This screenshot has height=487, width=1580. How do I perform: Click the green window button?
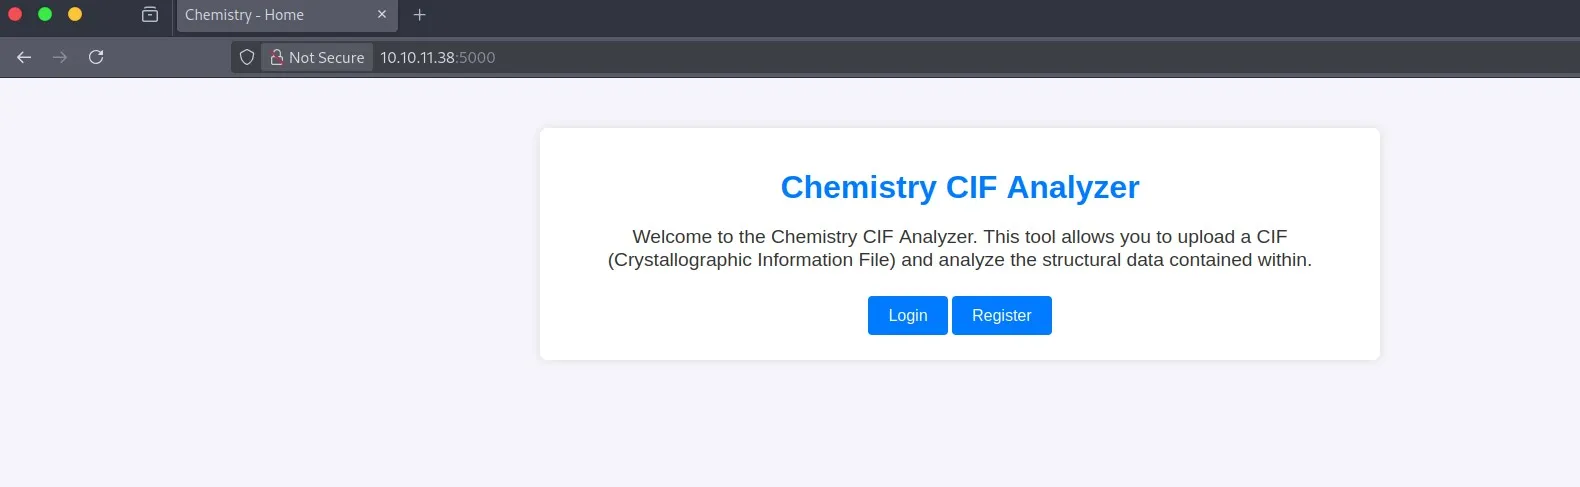[45, 14]
